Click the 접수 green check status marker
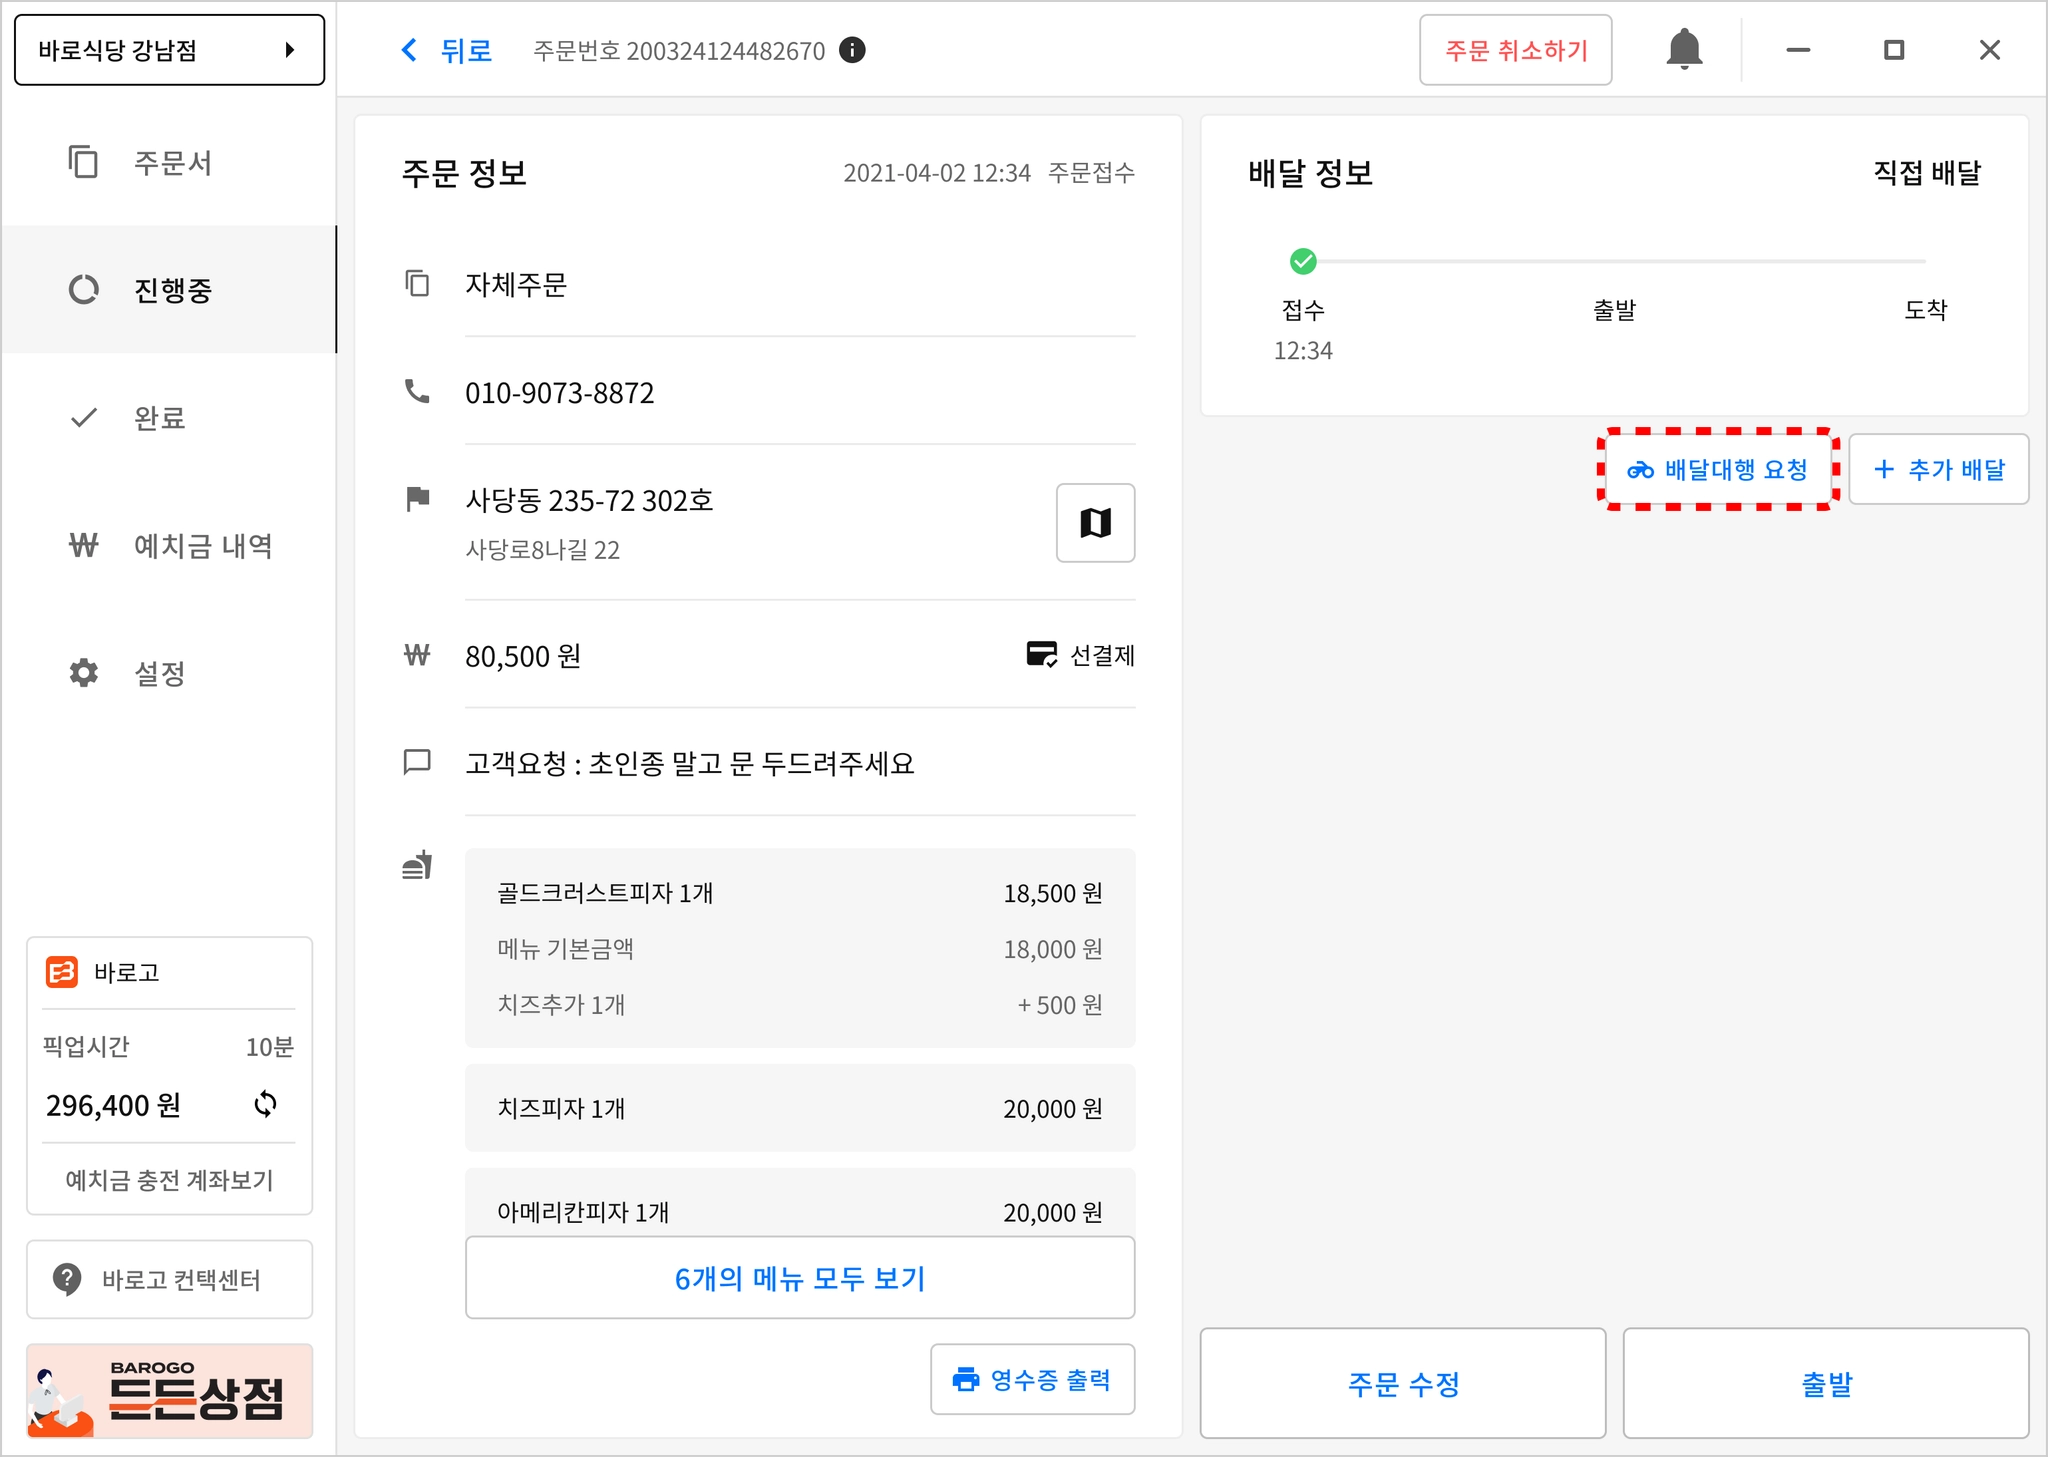 pyautogui.click(x=1303, y=262)
